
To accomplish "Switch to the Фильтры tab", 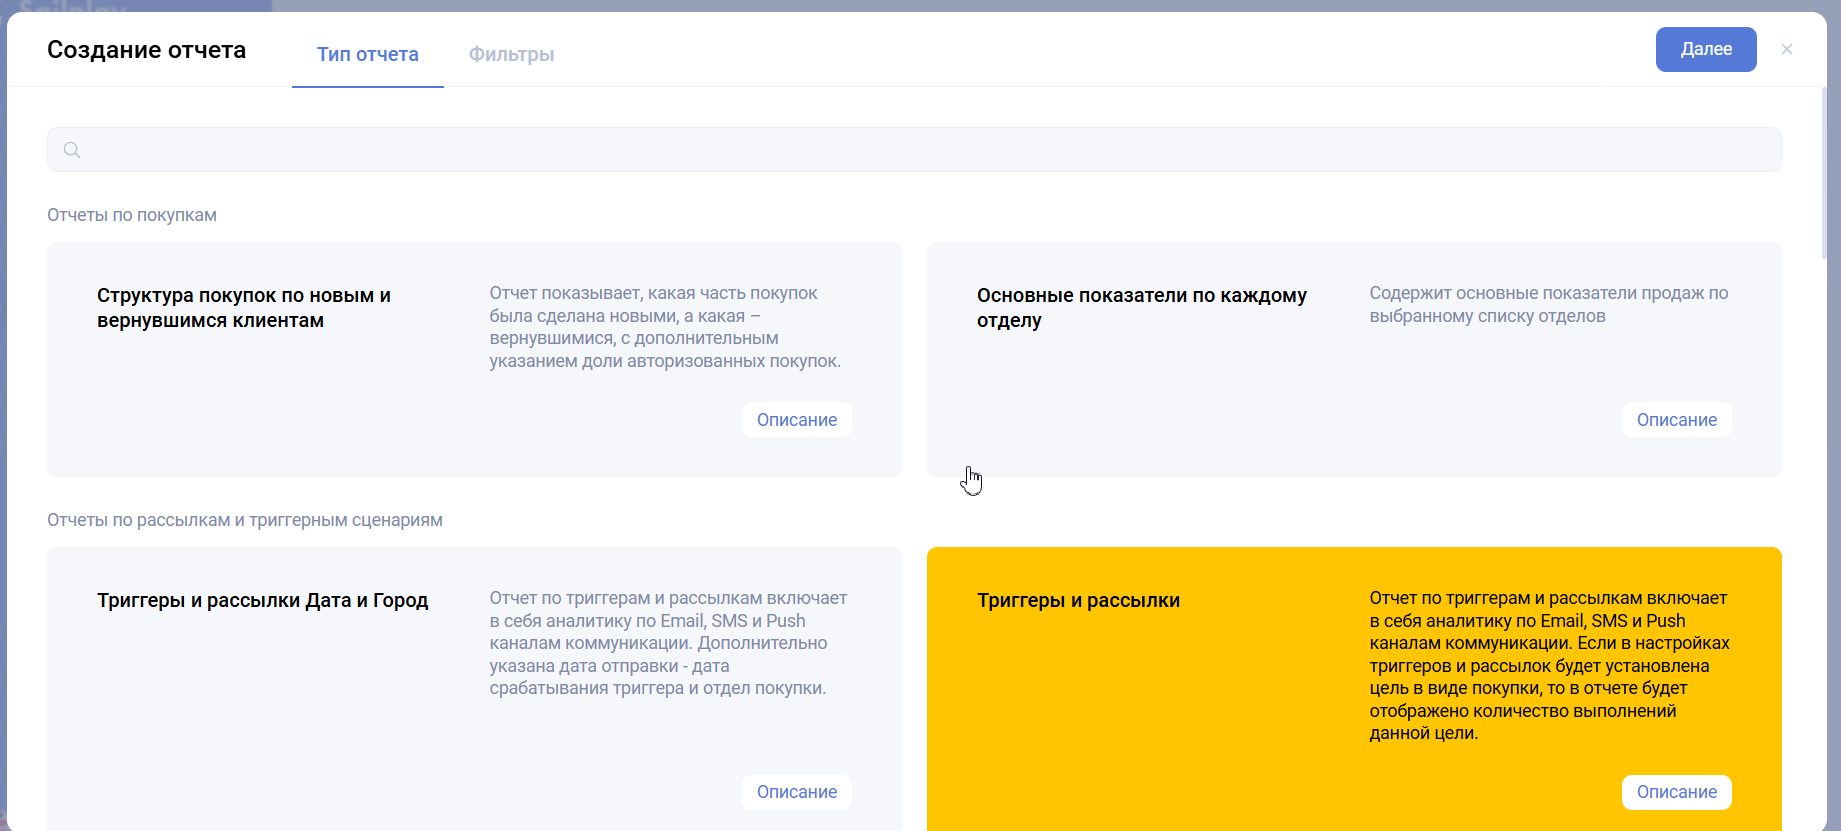I will coord(511,54).
